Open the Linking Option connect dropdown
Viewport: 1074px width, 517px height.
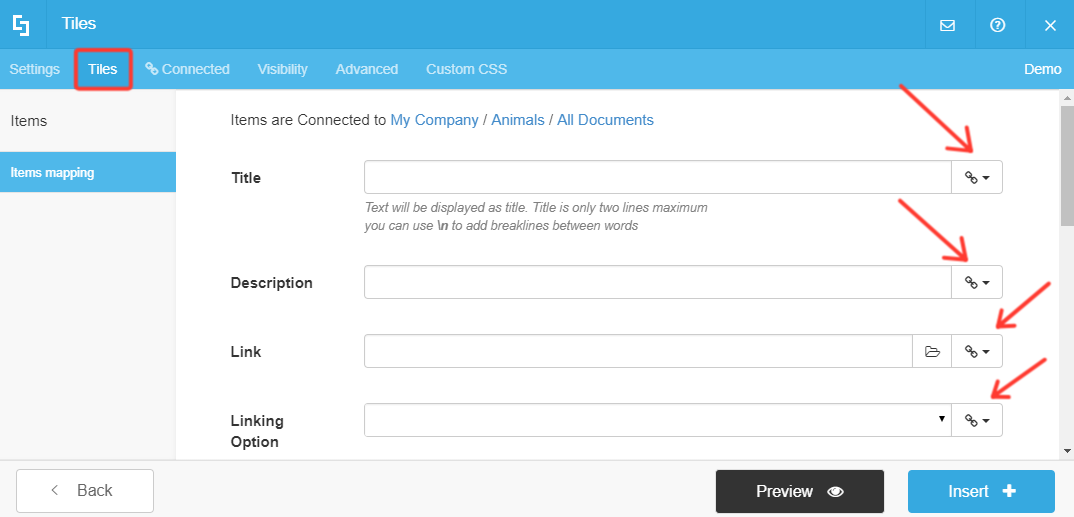[977, 420]
